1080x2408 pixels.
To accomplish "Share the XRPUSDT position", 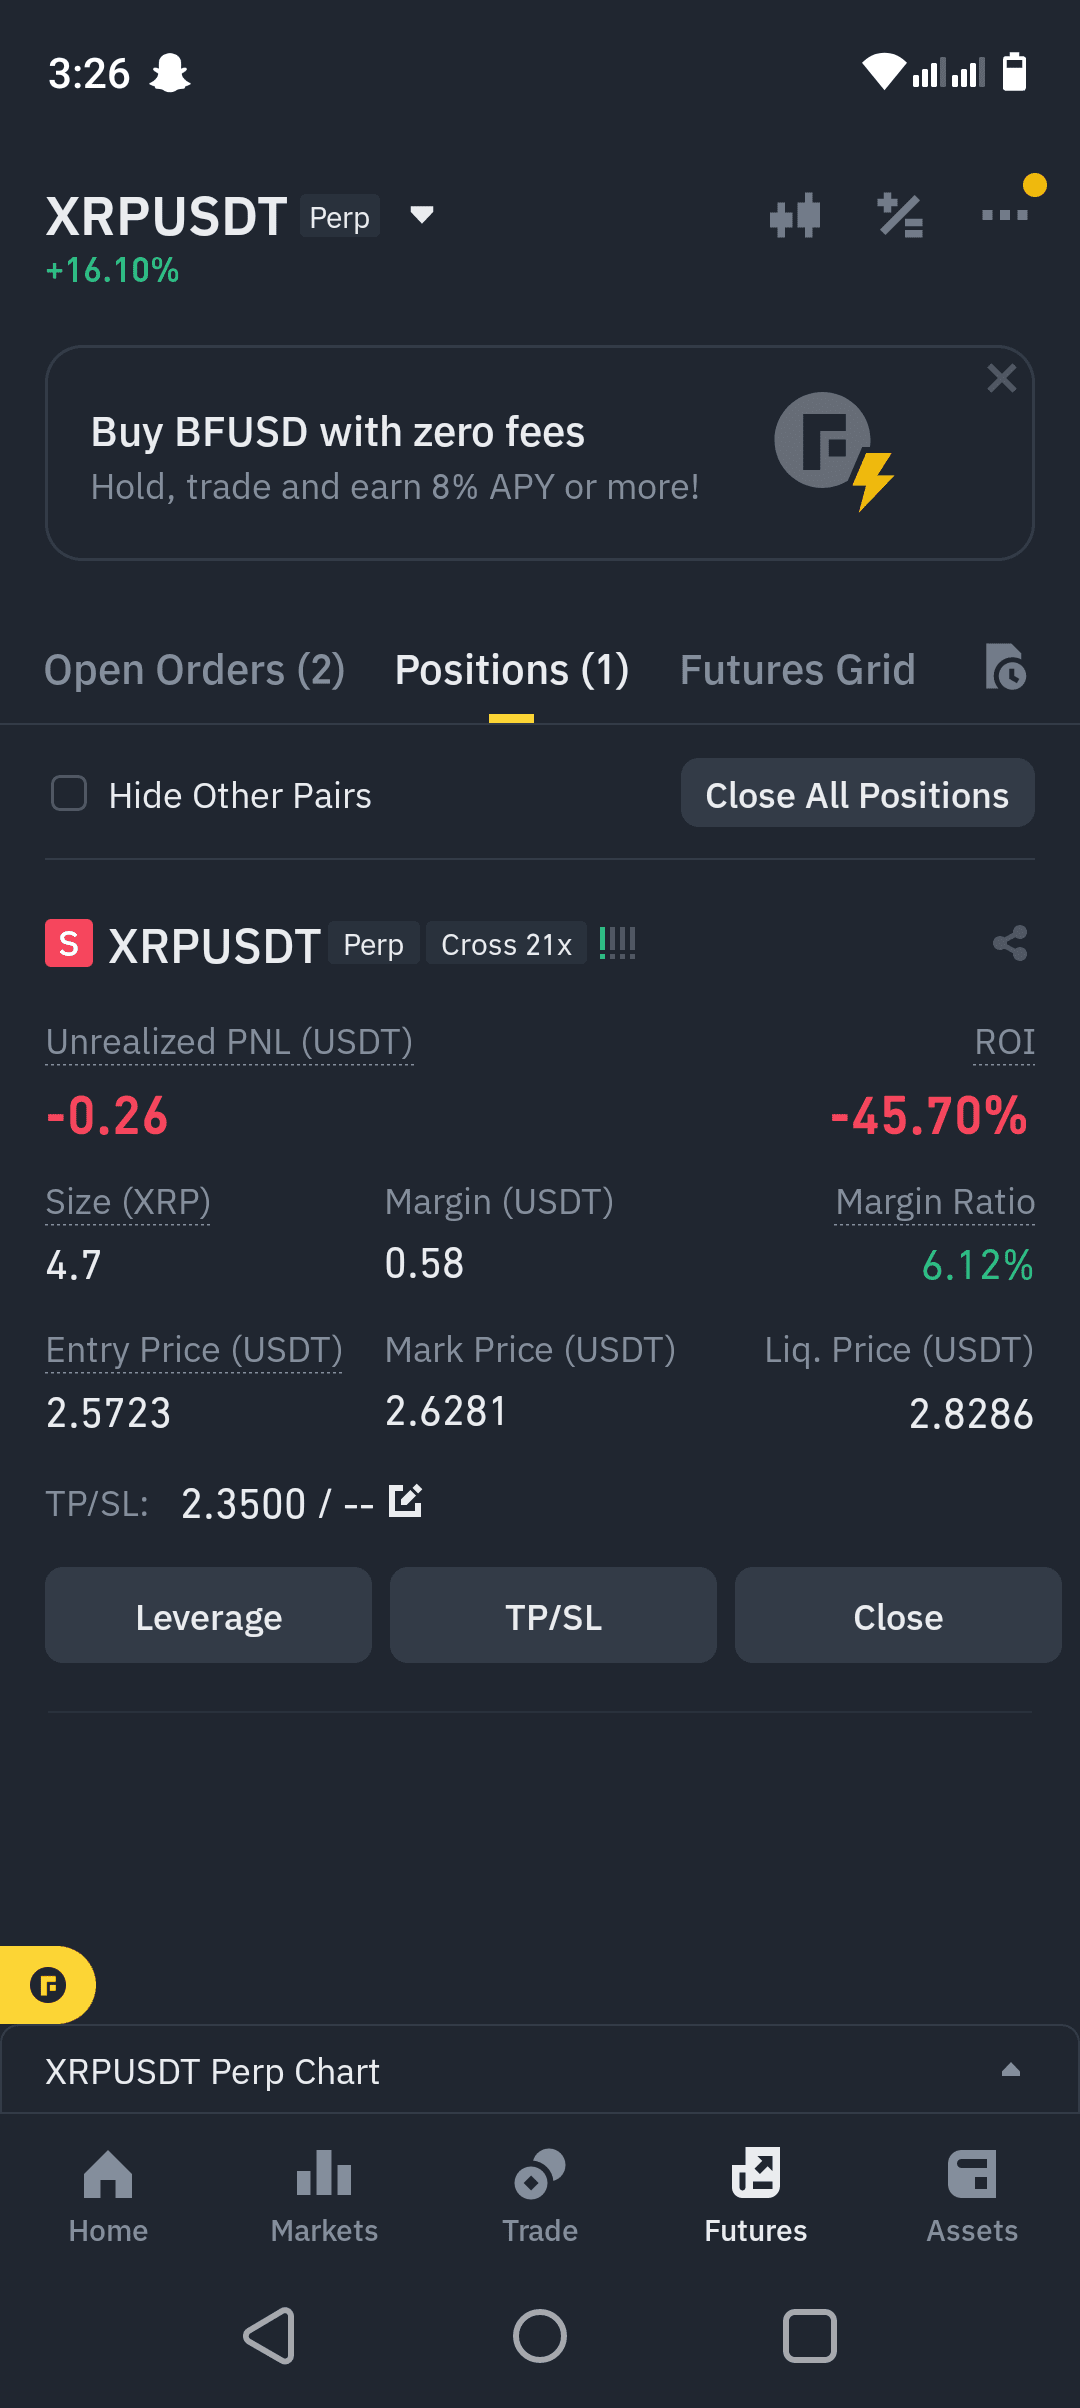I will tap(1010, 943).
